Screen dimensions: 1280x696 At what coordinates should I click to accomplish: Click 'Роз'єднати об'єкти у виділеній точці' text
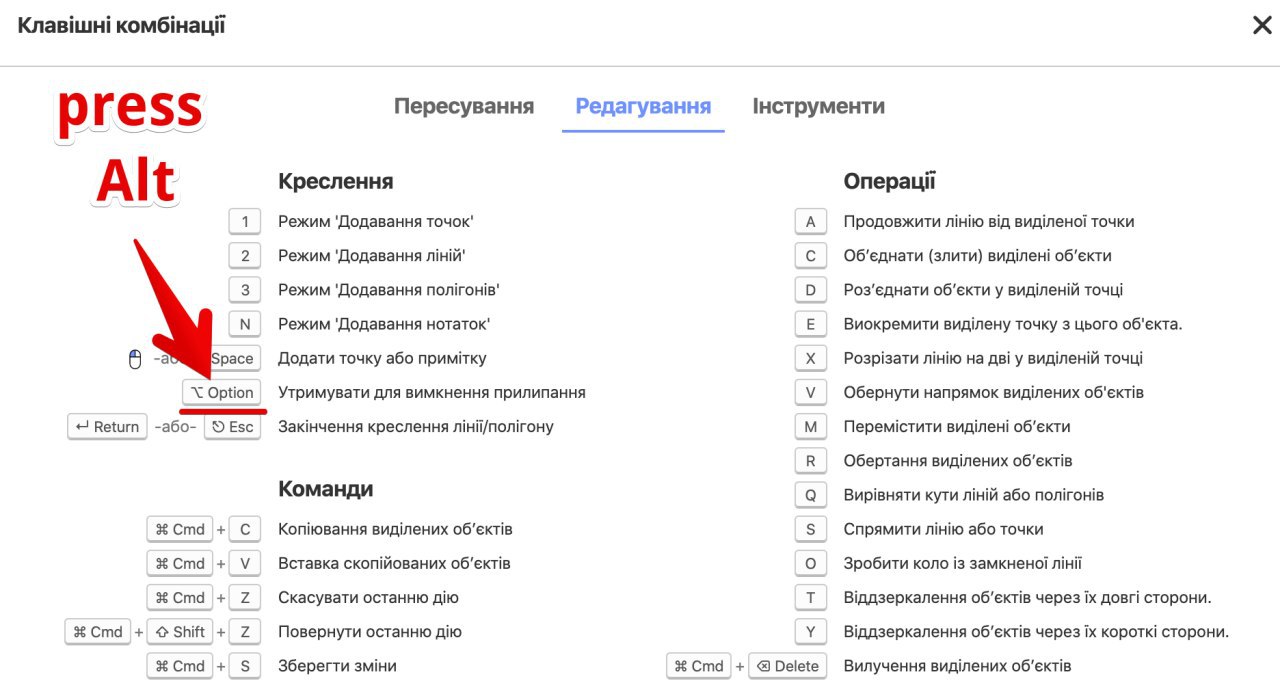pyautogui.click(x=984, y=290)
